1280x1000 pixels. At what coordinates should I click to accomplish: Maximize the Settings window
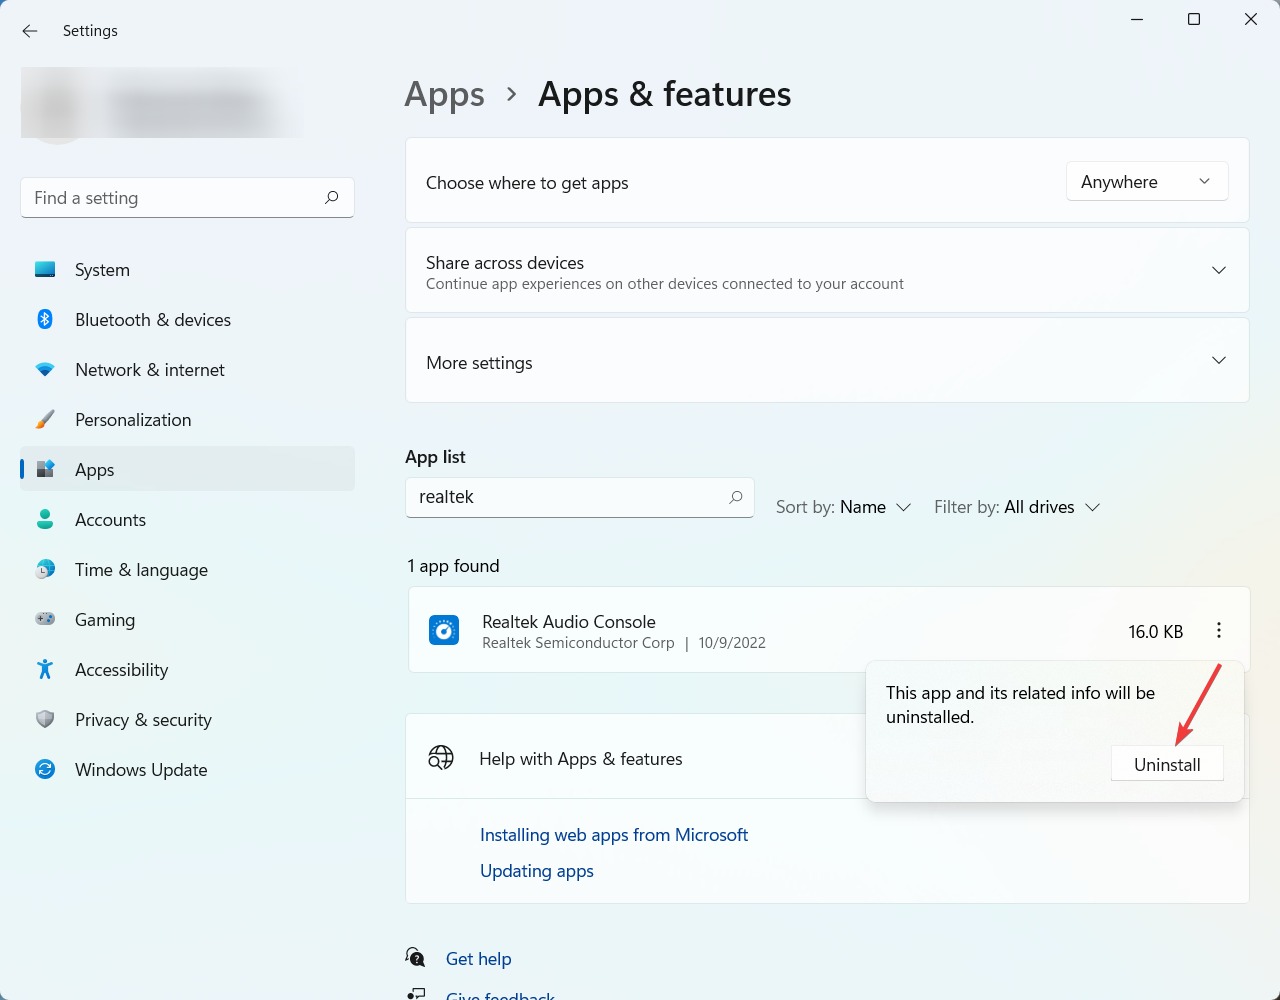(x=1193, y=19)
